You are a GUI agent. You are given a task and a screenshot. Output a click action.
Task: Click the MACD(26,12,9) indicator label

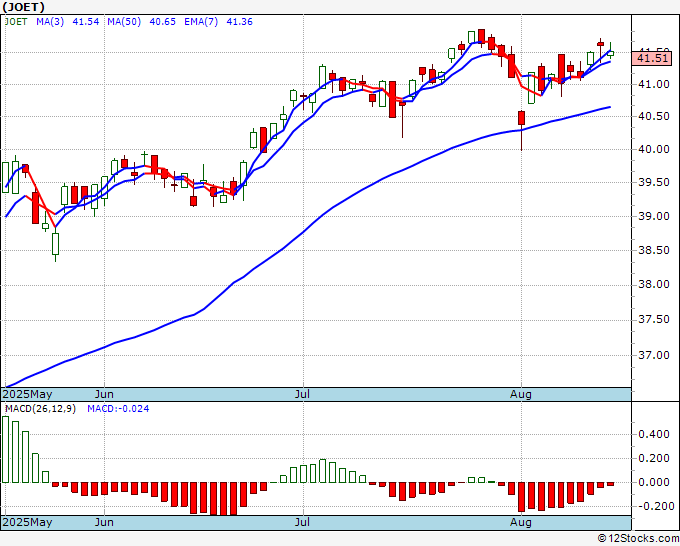[40, 409]
